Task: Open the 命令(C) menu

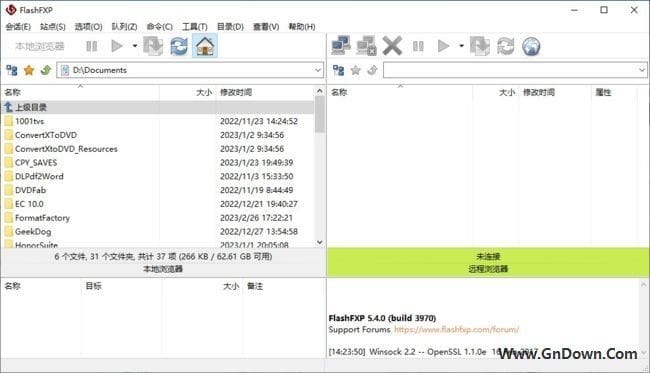Action: [x=160, y=27]
